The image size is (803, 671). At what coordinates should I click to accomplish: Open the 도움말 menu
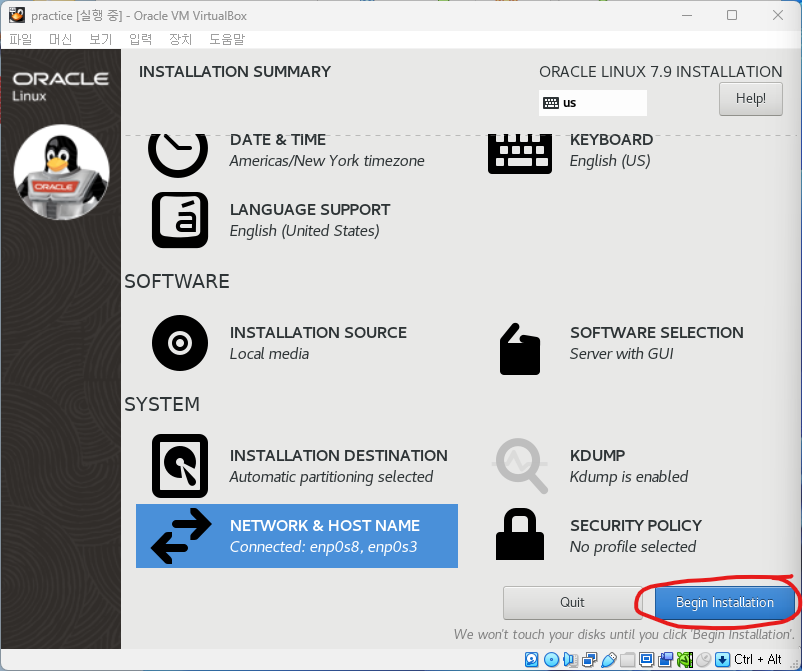pyautogui.click(x=227, y=39)
